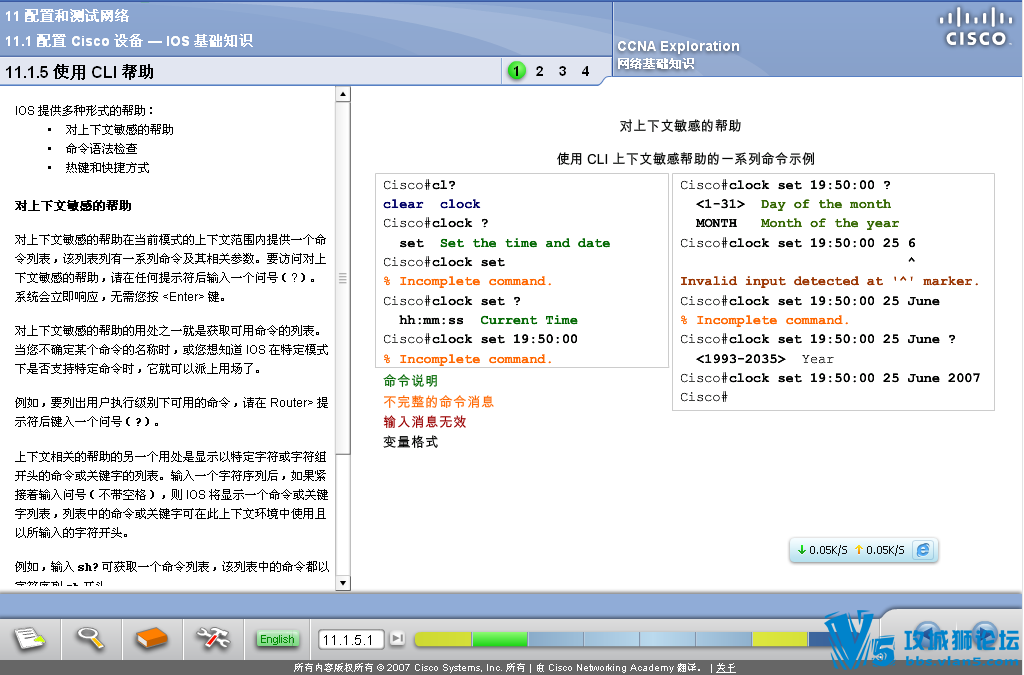The height and width of the screenshot is (675, 1024).
Task: Select the 变量格式 legend label
Action: point(410,442)
